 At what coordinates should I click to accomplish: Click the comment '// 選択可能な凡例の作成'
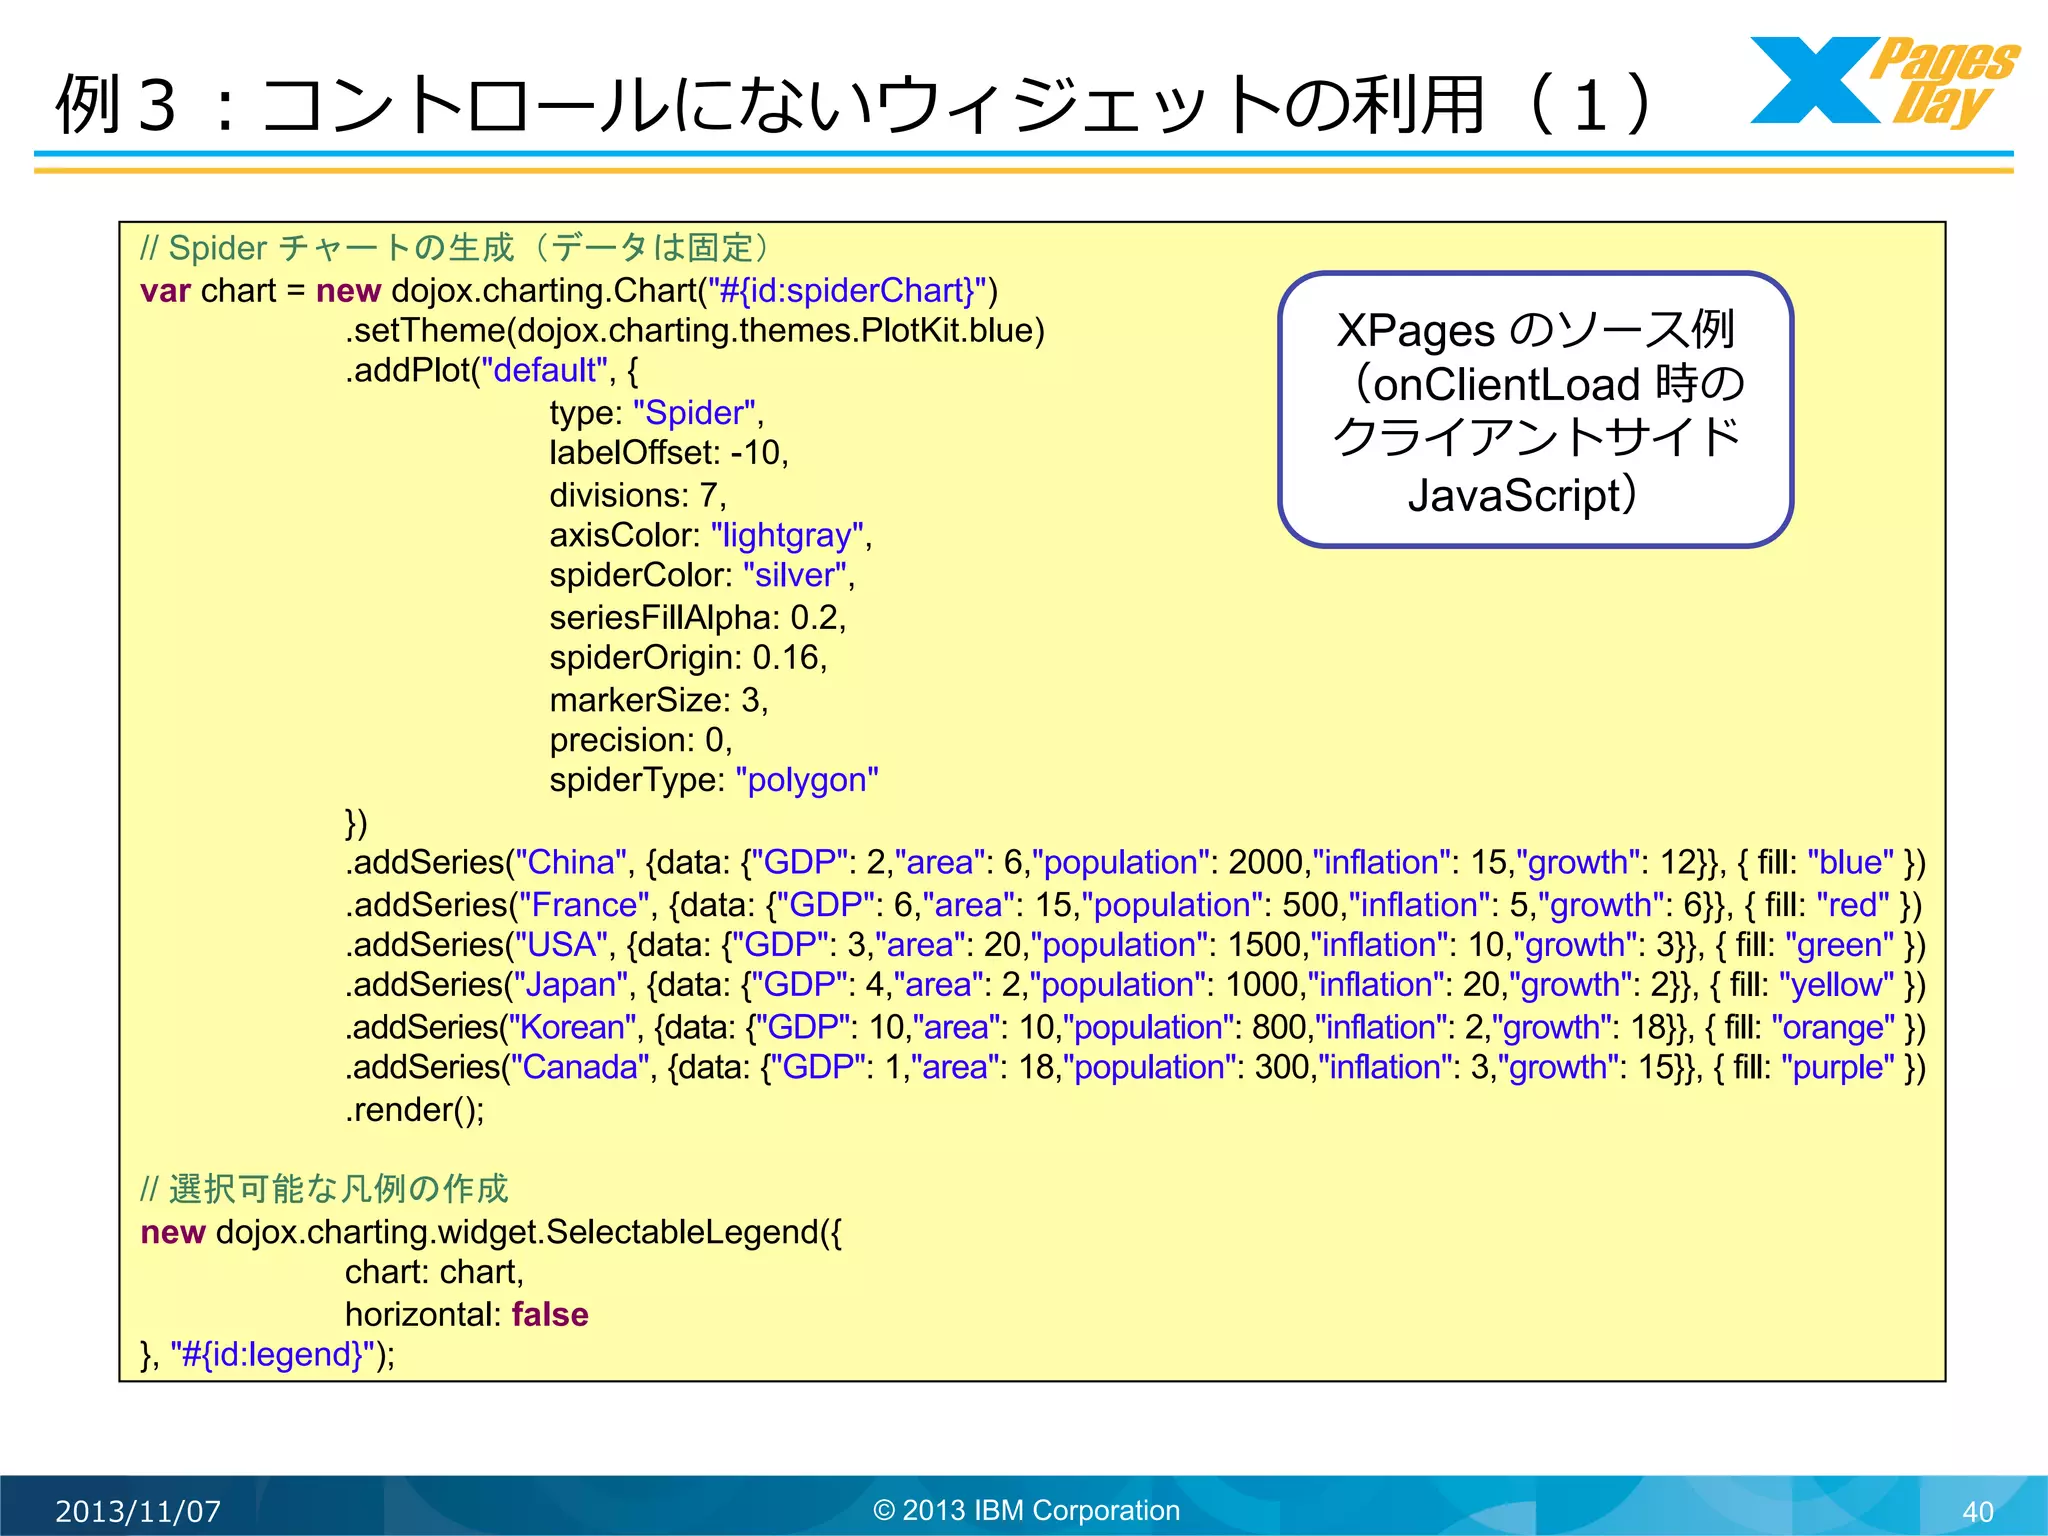(x=324, y=1188)
